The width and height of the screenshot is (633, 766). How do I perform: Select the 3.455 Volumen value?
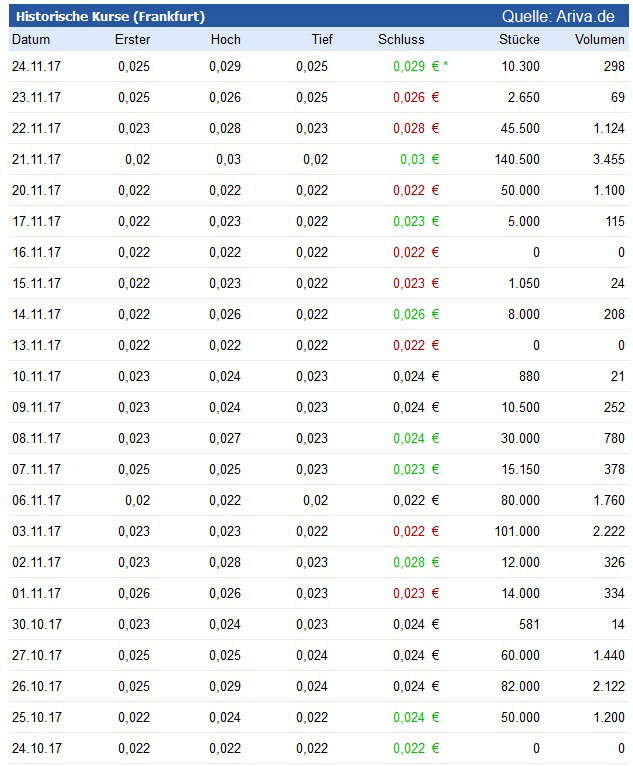tap(608, 159)
